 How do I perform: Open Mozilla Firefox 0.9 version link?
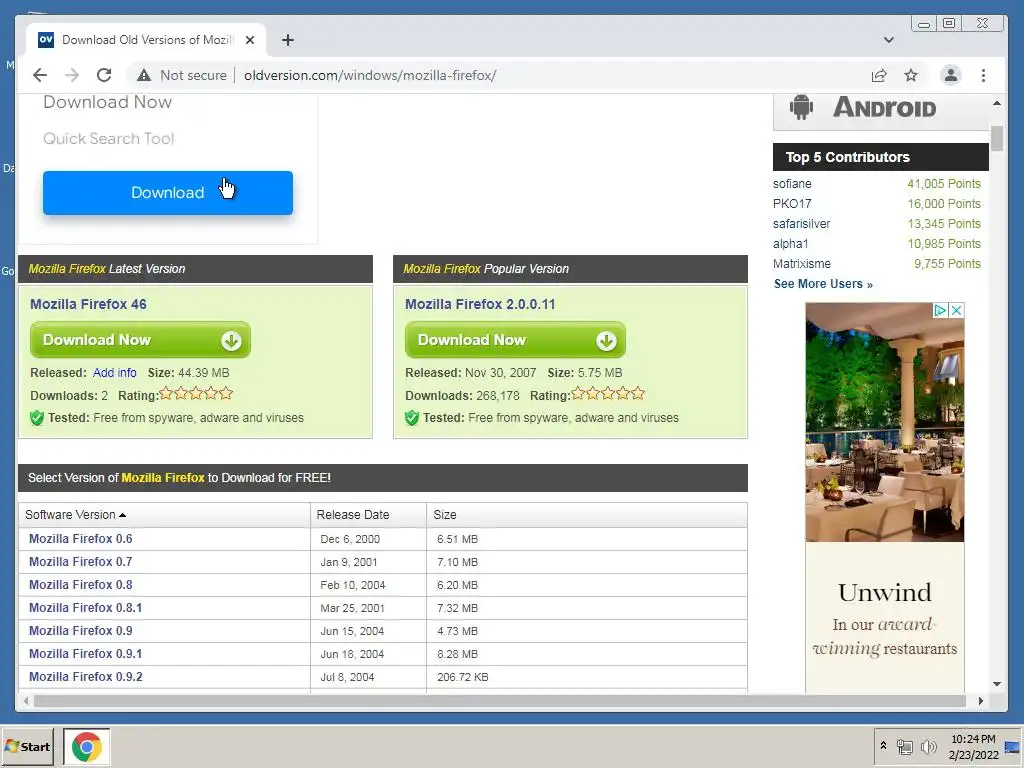click(x=80, y=631)
